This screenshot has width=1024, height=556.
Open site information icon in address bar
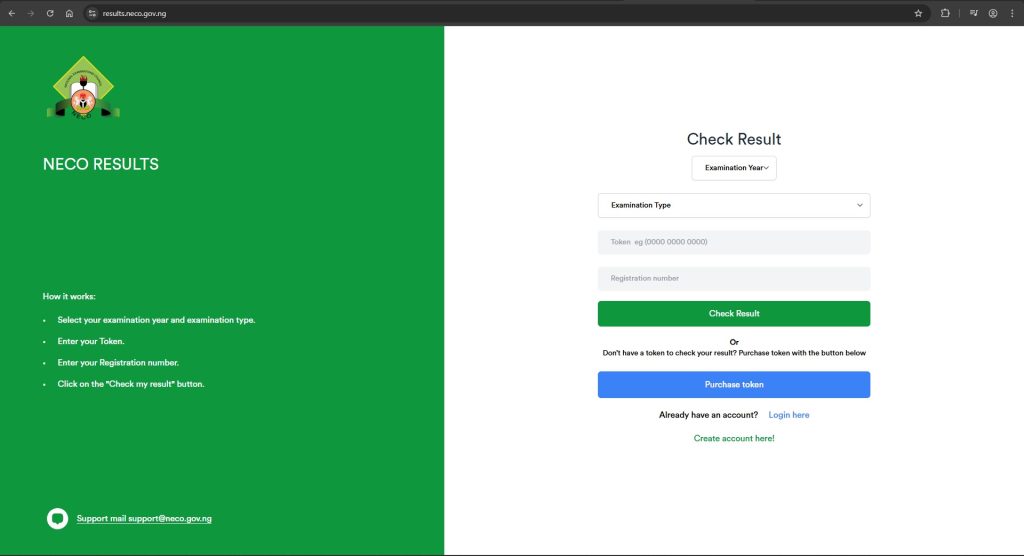92,13
